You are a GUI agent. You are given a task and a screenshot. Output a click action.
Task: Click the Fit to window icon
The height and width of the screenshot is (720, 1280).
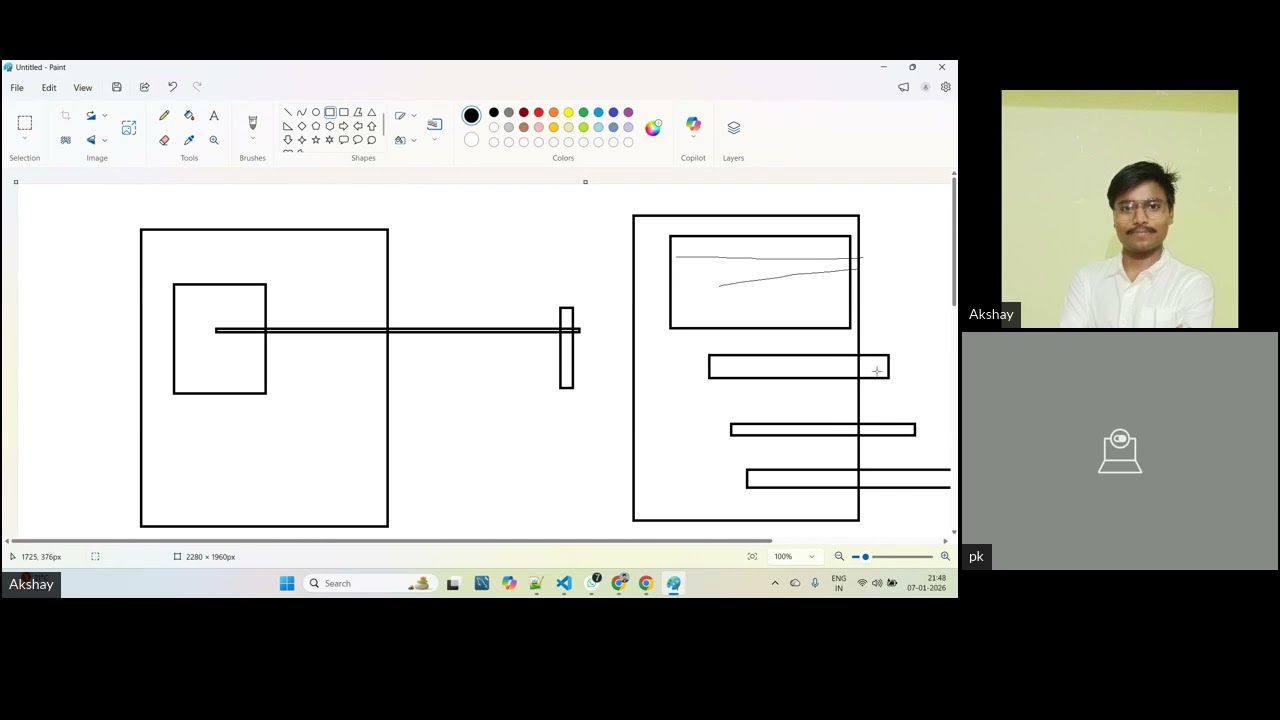click(752, 557)
